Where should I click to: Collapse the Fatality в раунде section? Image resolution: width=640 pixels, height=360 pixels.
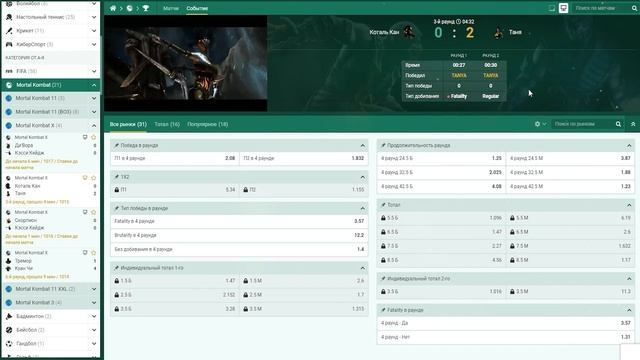629,310
